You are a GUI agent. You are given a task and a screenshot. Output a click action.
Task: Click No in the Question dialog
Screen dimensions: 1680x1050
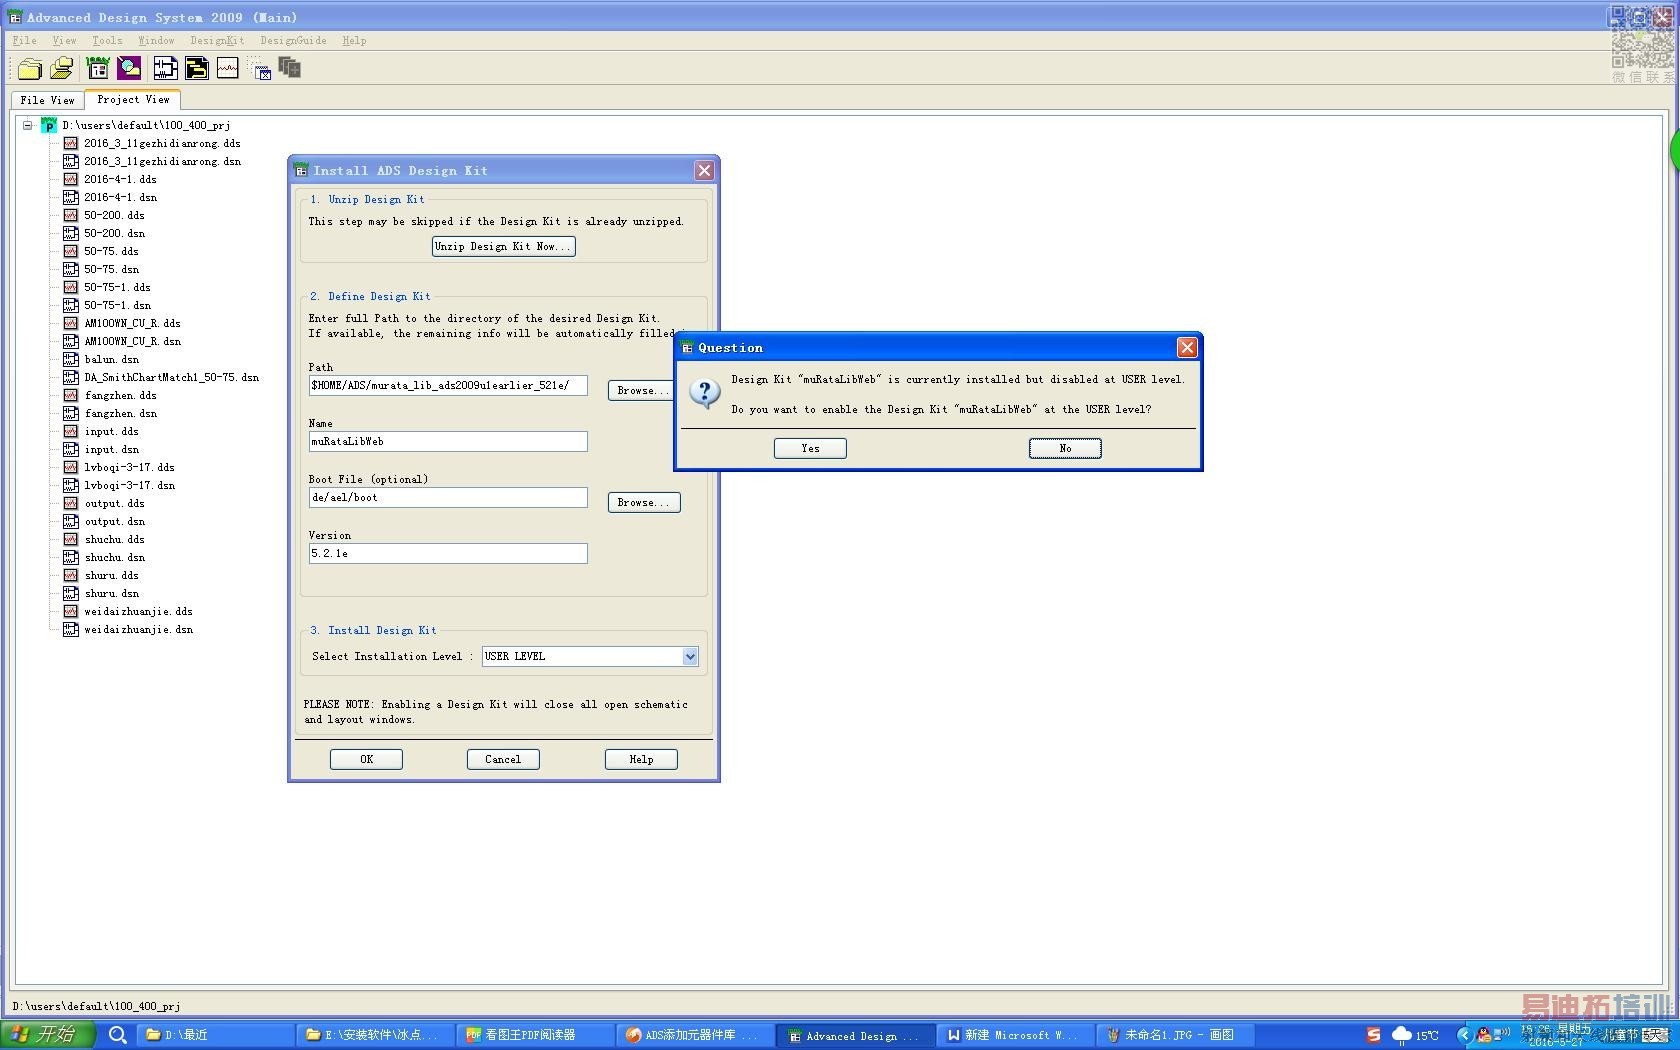pyautogui.click(x=1065, y=449)
